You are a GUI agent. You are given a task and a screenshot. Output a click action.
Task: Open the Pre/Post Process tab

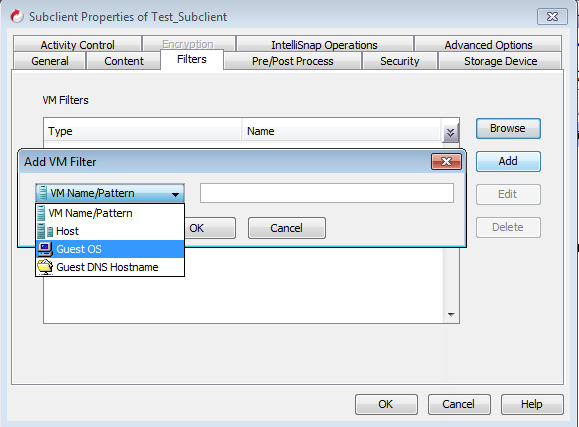coord(292,61)
